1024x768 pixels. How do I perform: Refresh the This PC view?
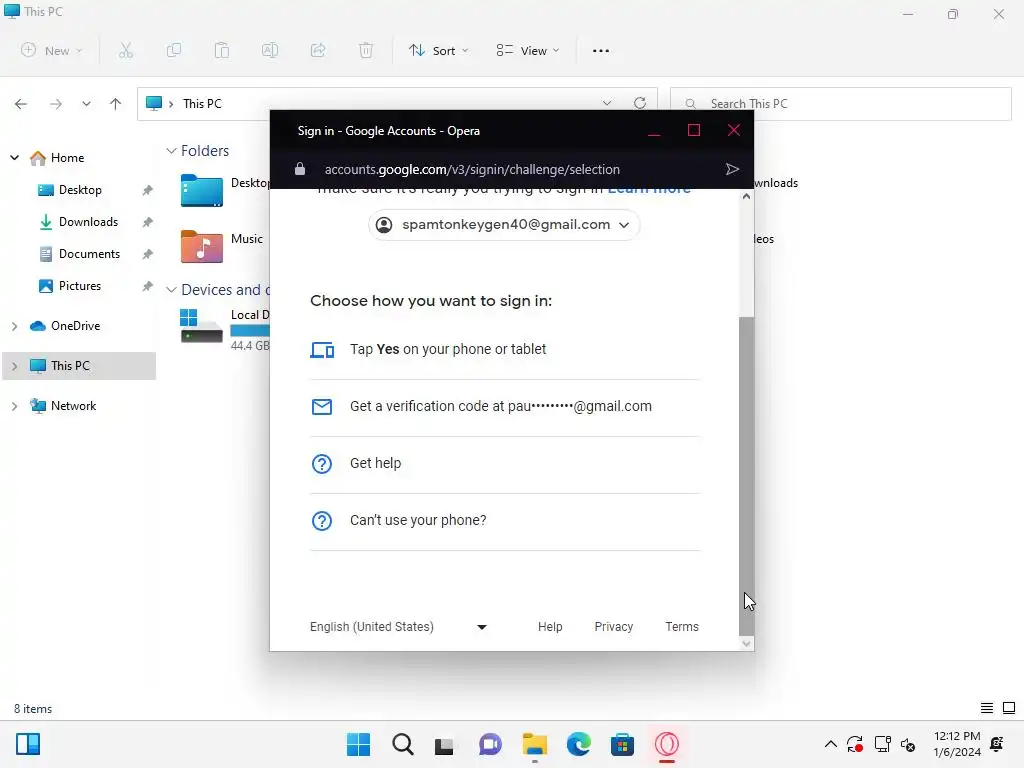[640, 103]
